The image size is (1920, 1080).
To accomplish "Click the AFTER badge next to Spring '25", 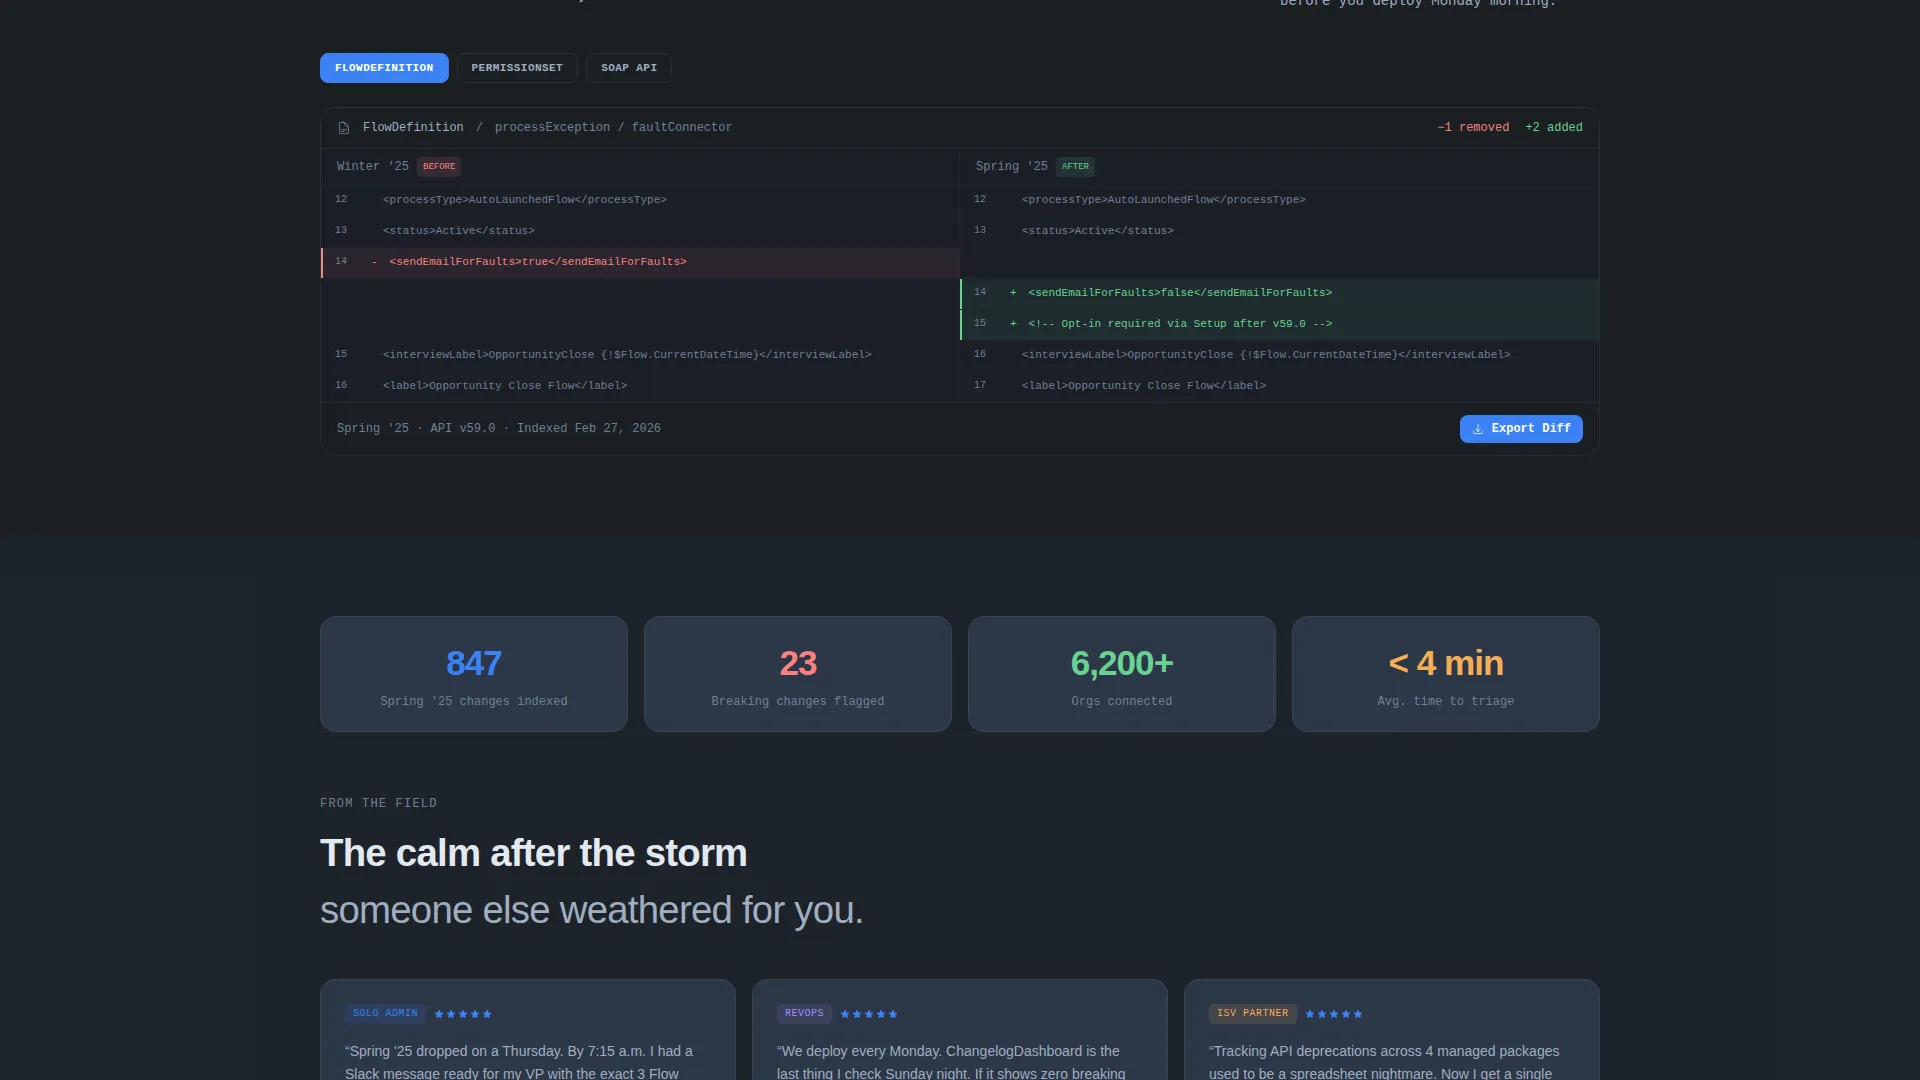I will coord(1075,167).
